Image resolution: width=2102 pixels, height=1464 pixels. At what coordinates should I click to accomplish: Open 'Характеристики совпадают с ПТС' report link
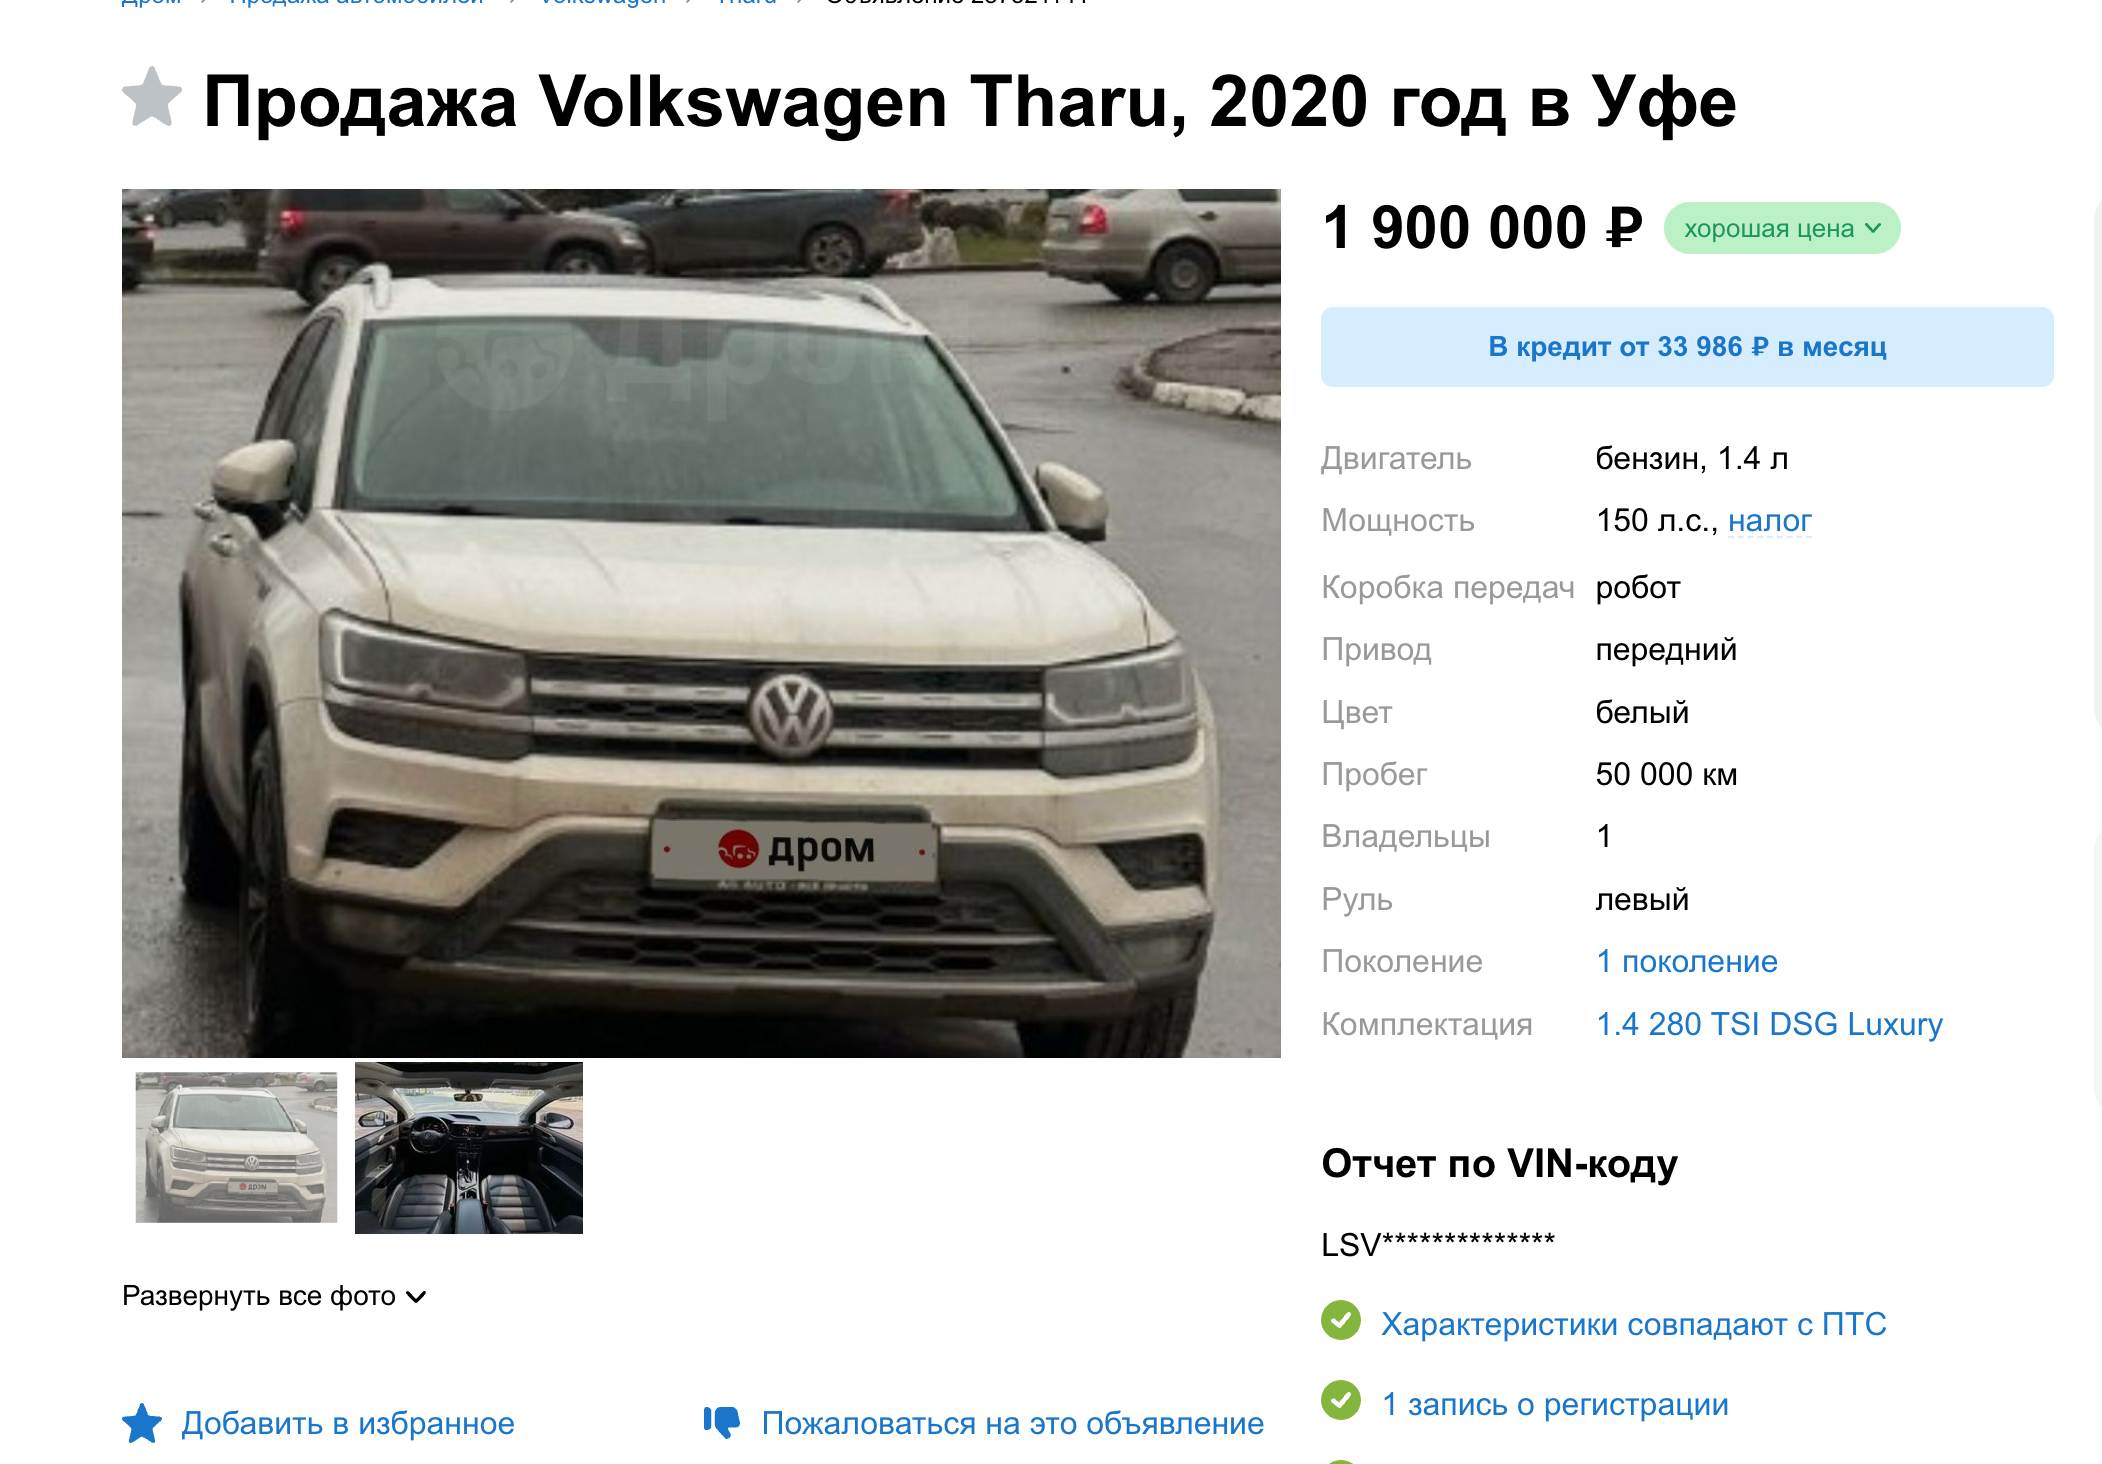(1634, 1324)
